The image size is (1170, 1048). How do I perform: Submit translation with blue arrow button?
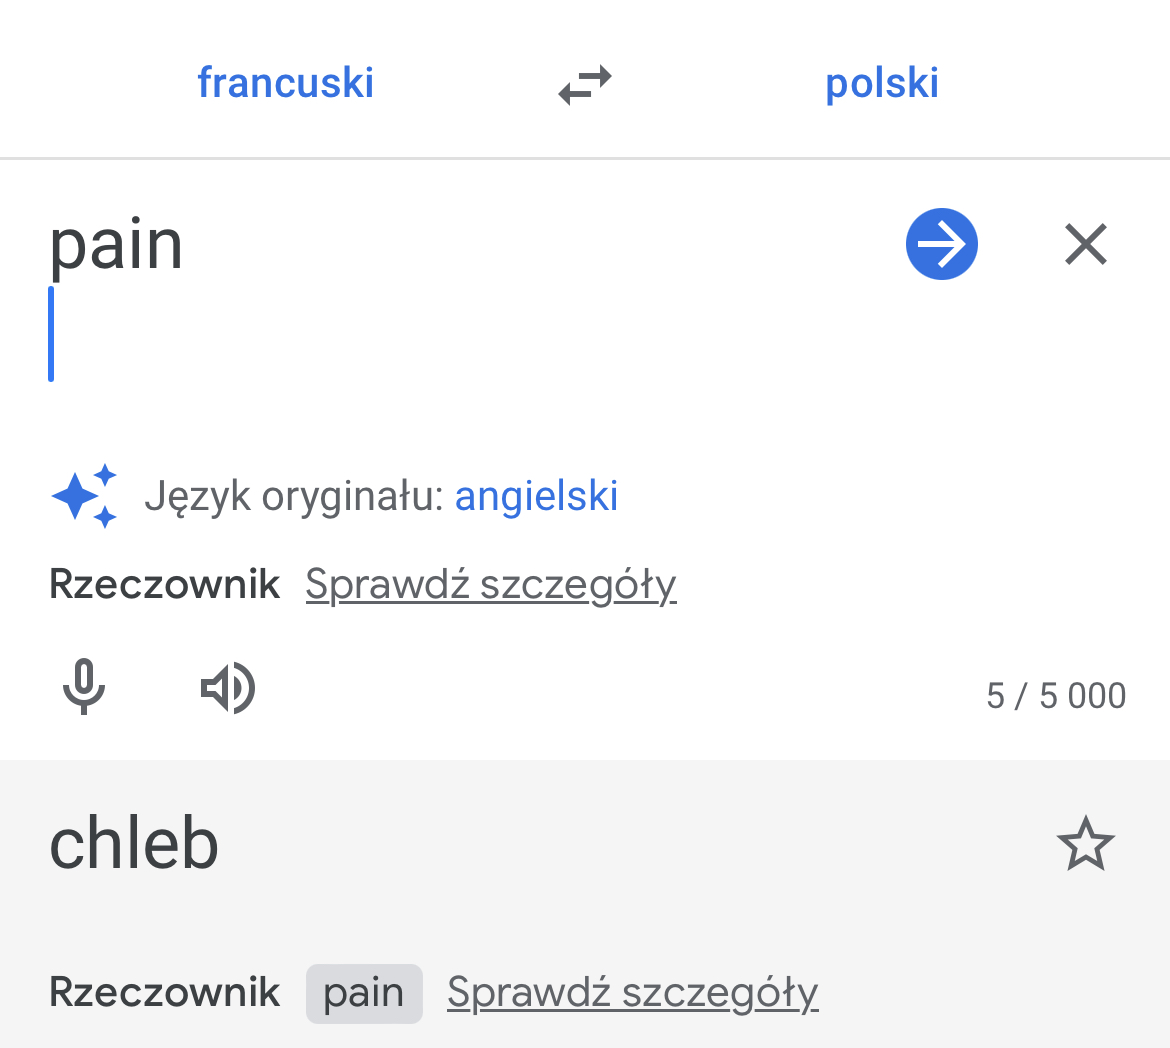tap(942, 244)
